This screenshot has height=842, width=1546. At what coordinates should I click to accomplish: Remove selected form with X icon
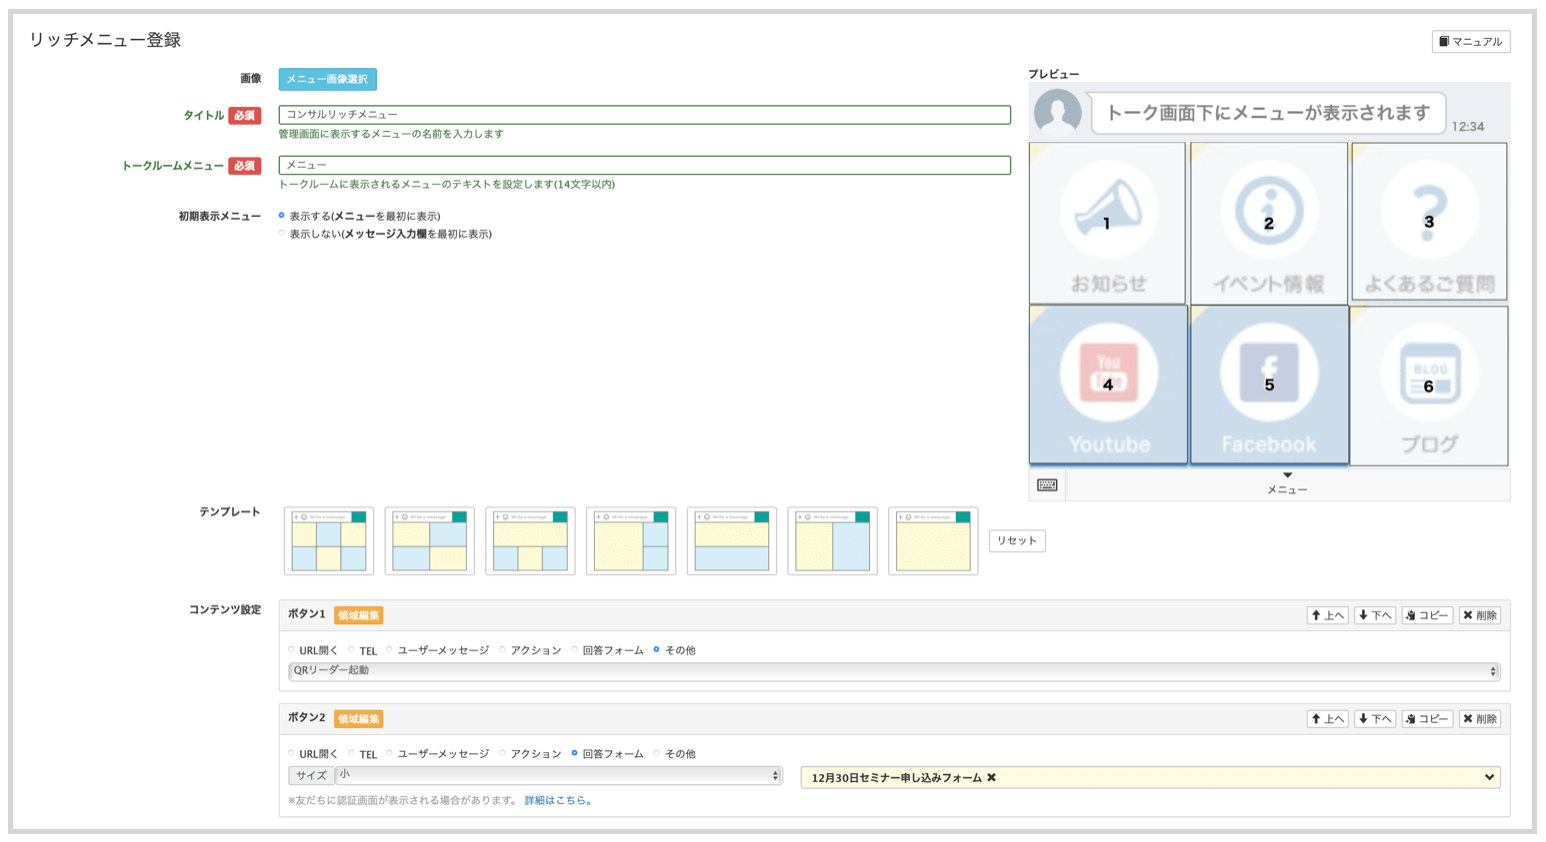(991, 778)
